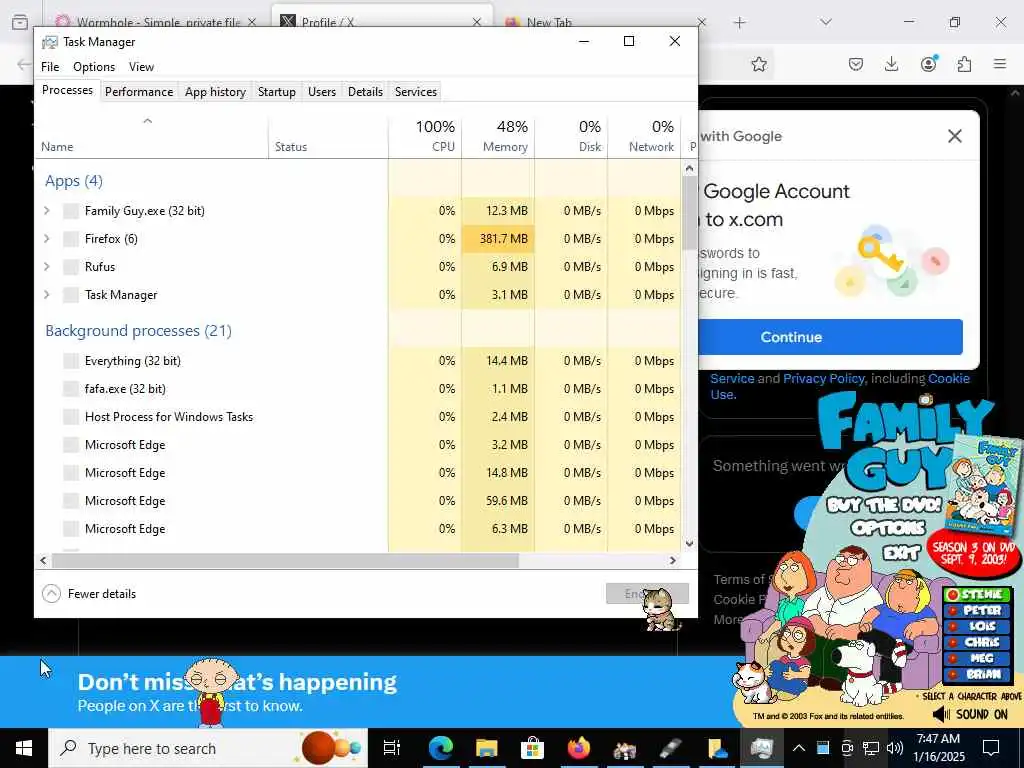This screenshot has height=768, width=1024.
Task: Switch to the Details tab
Action: coord(365,92)
